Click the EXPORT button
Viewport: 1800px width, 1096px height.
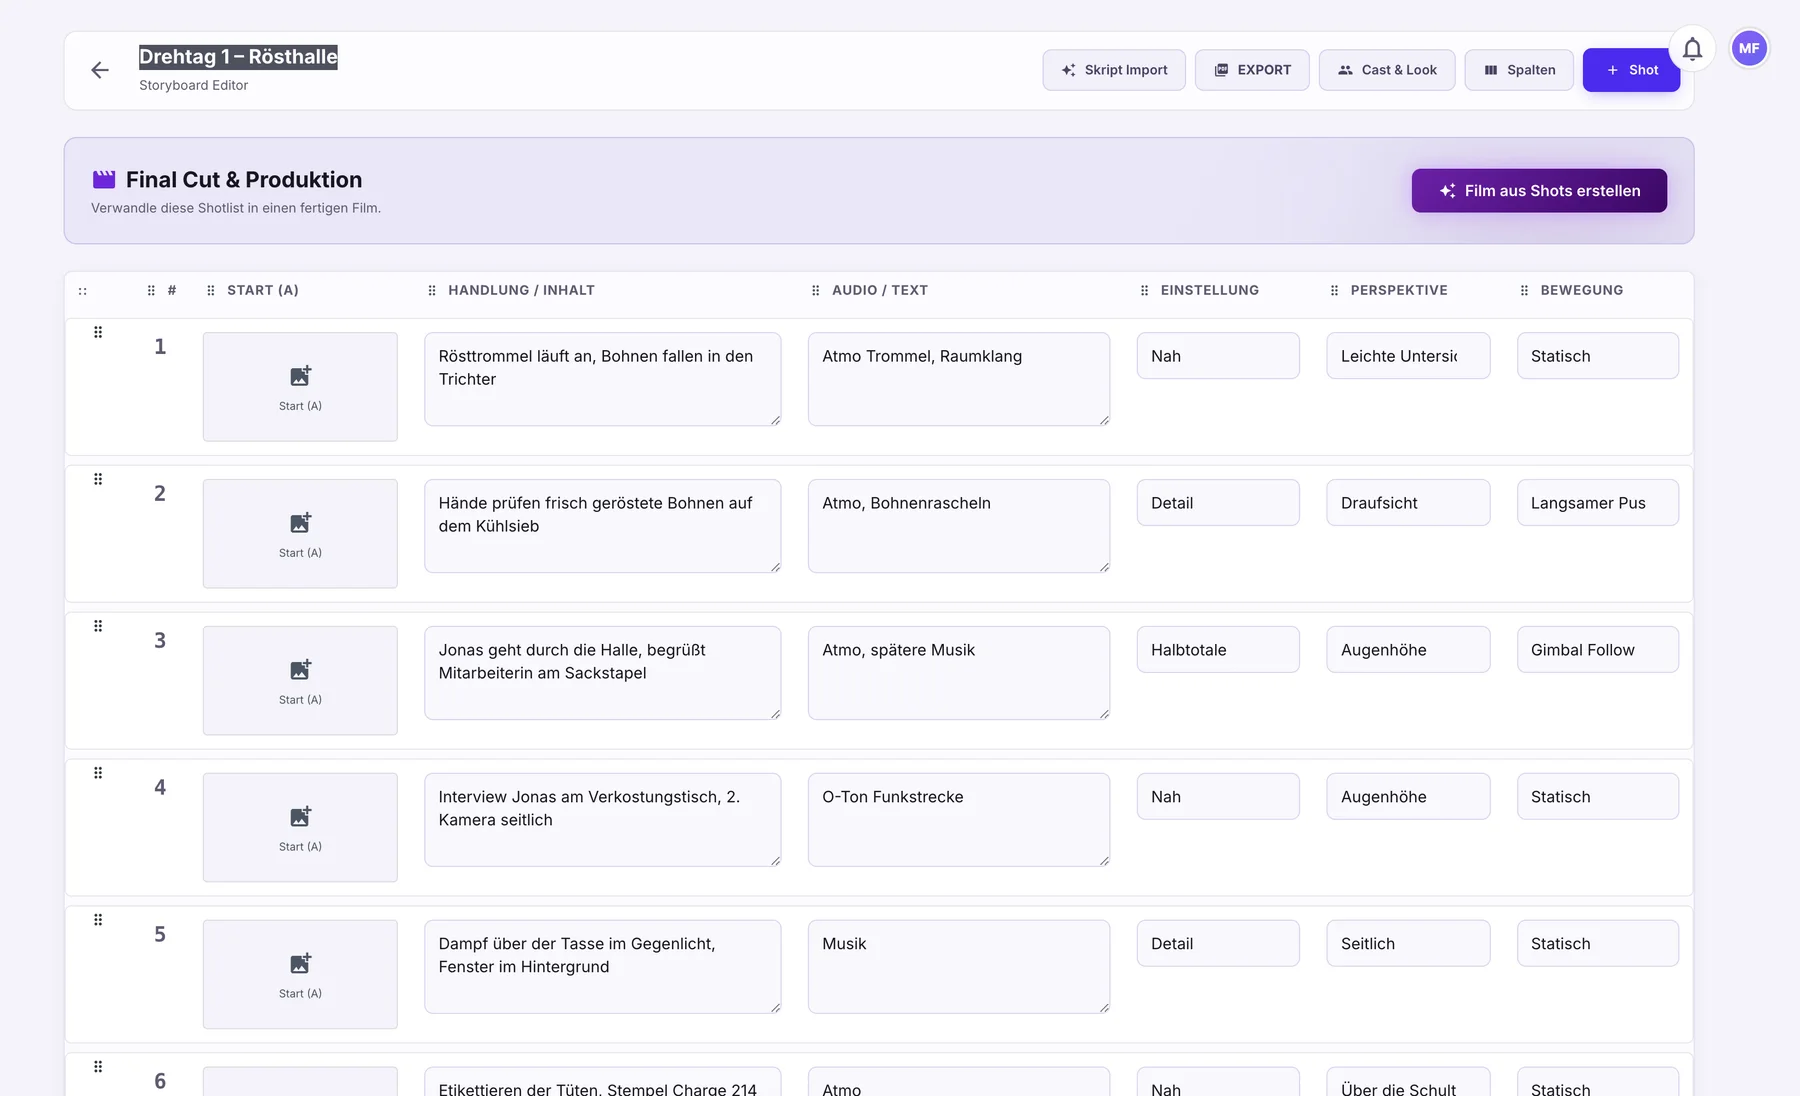click(x=1252, y=70)
